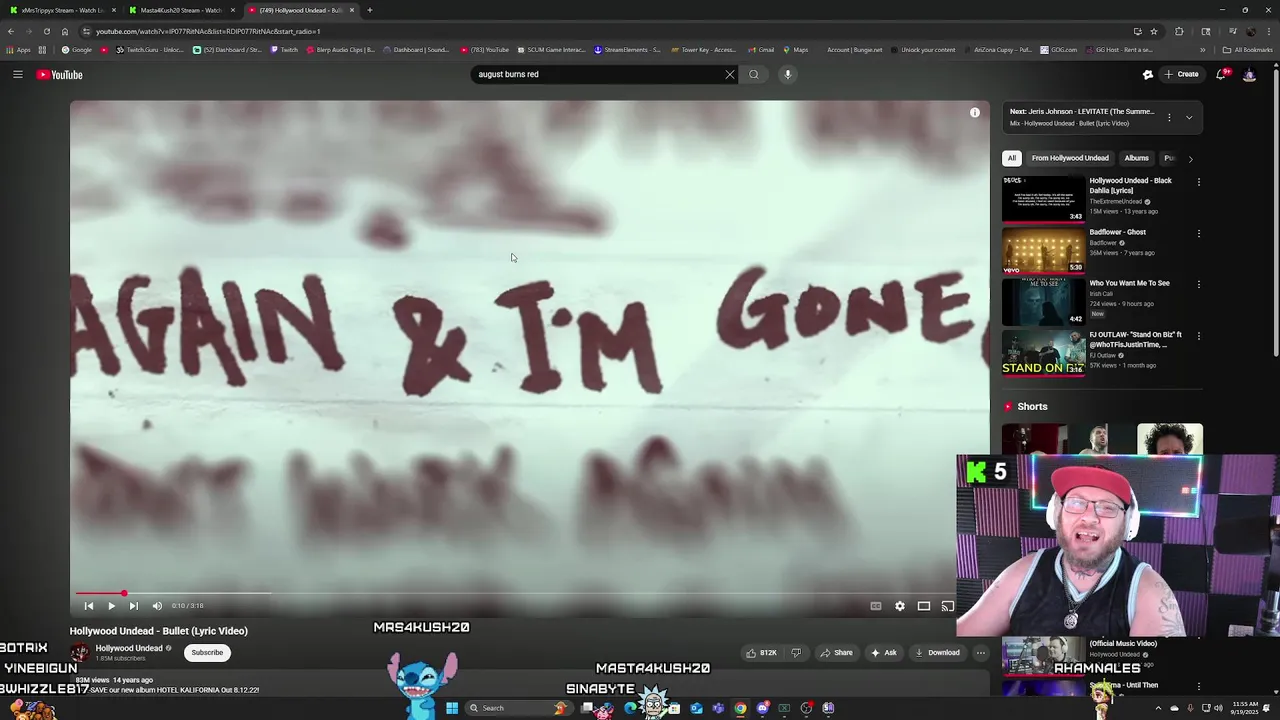
Task: Open options for Badflower - Ghost
Action: click(1199, 233)
